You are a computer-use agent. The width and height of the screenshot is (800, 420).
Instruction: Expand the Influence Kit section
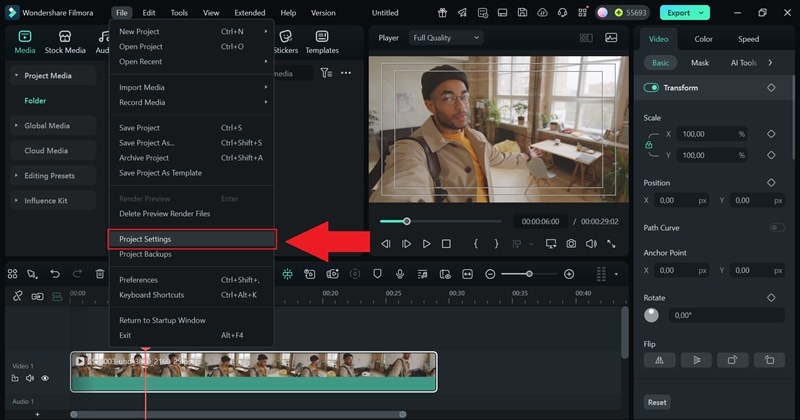[16, 201]
